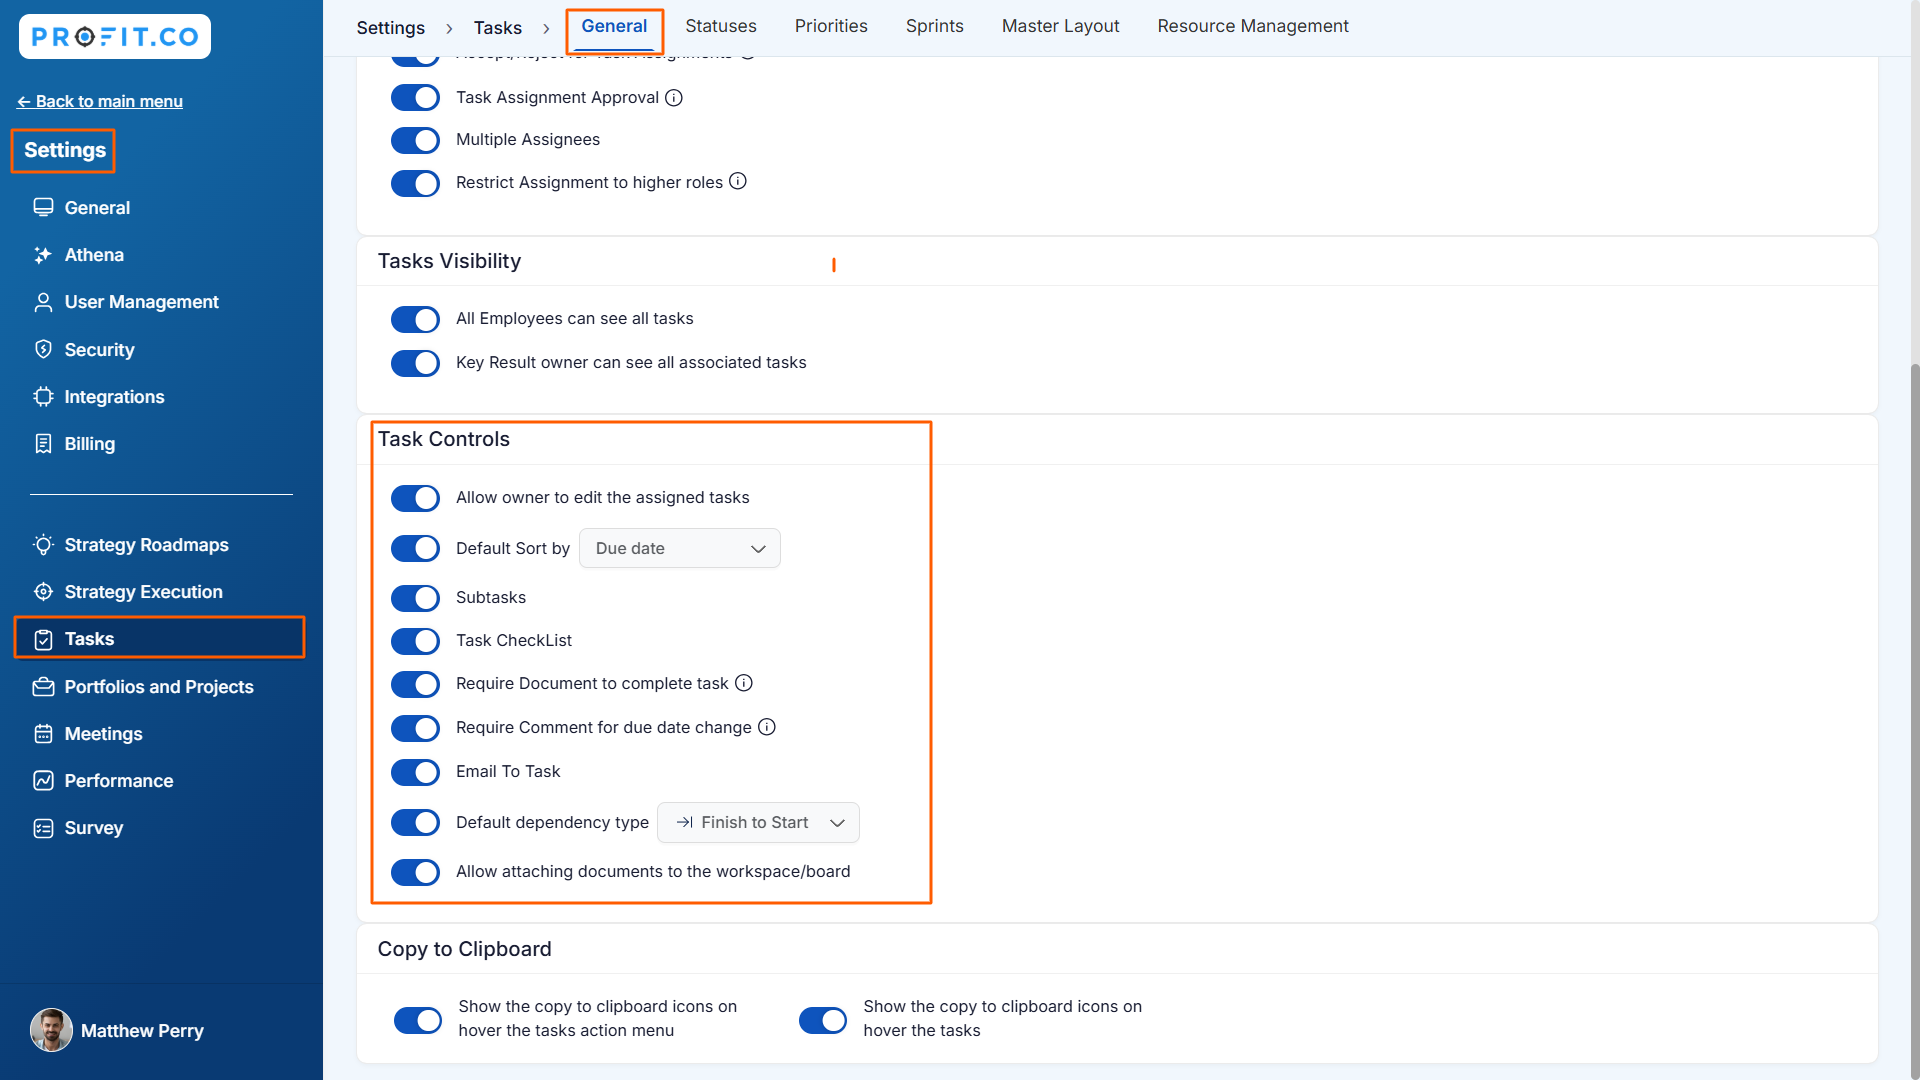Toggle Allow attaching documents to workspace/board
The width and height of the screenshot is (1920, 1080).
(x=415, y=872)
